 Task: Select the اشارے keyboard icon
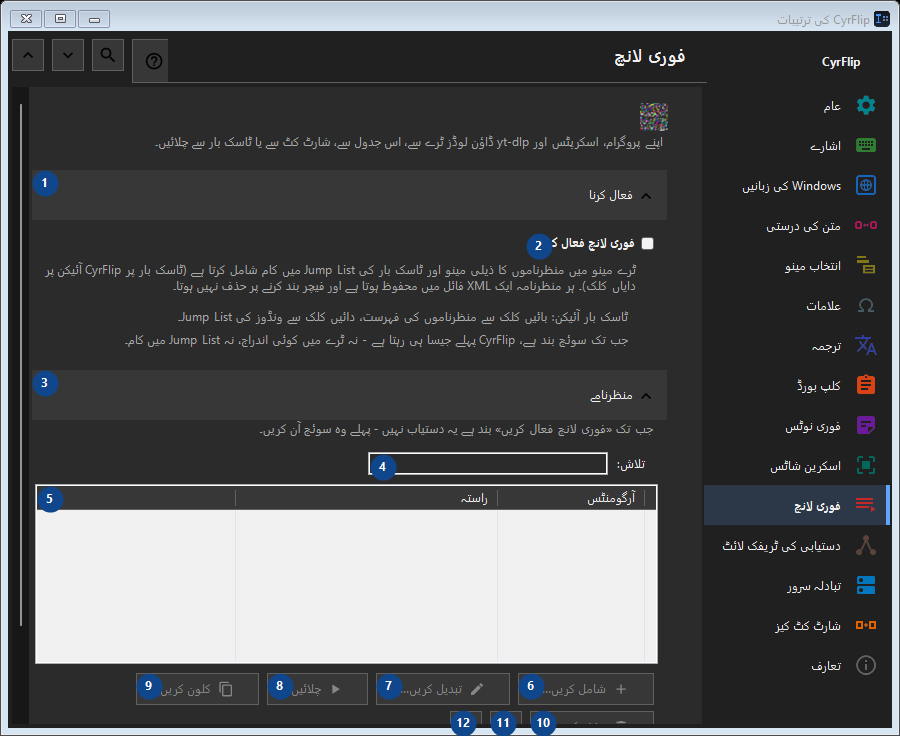click(866, 145)
